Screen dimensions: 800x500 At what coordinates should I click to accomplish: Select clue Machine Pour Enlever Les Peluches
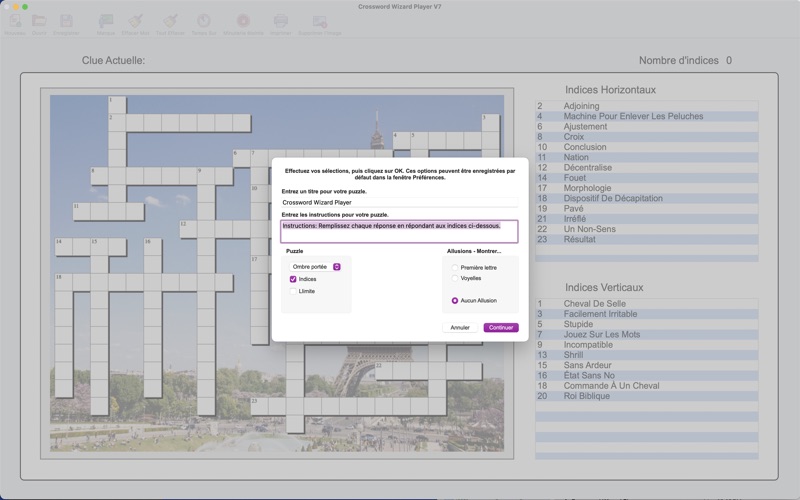(x=646, y=116)
